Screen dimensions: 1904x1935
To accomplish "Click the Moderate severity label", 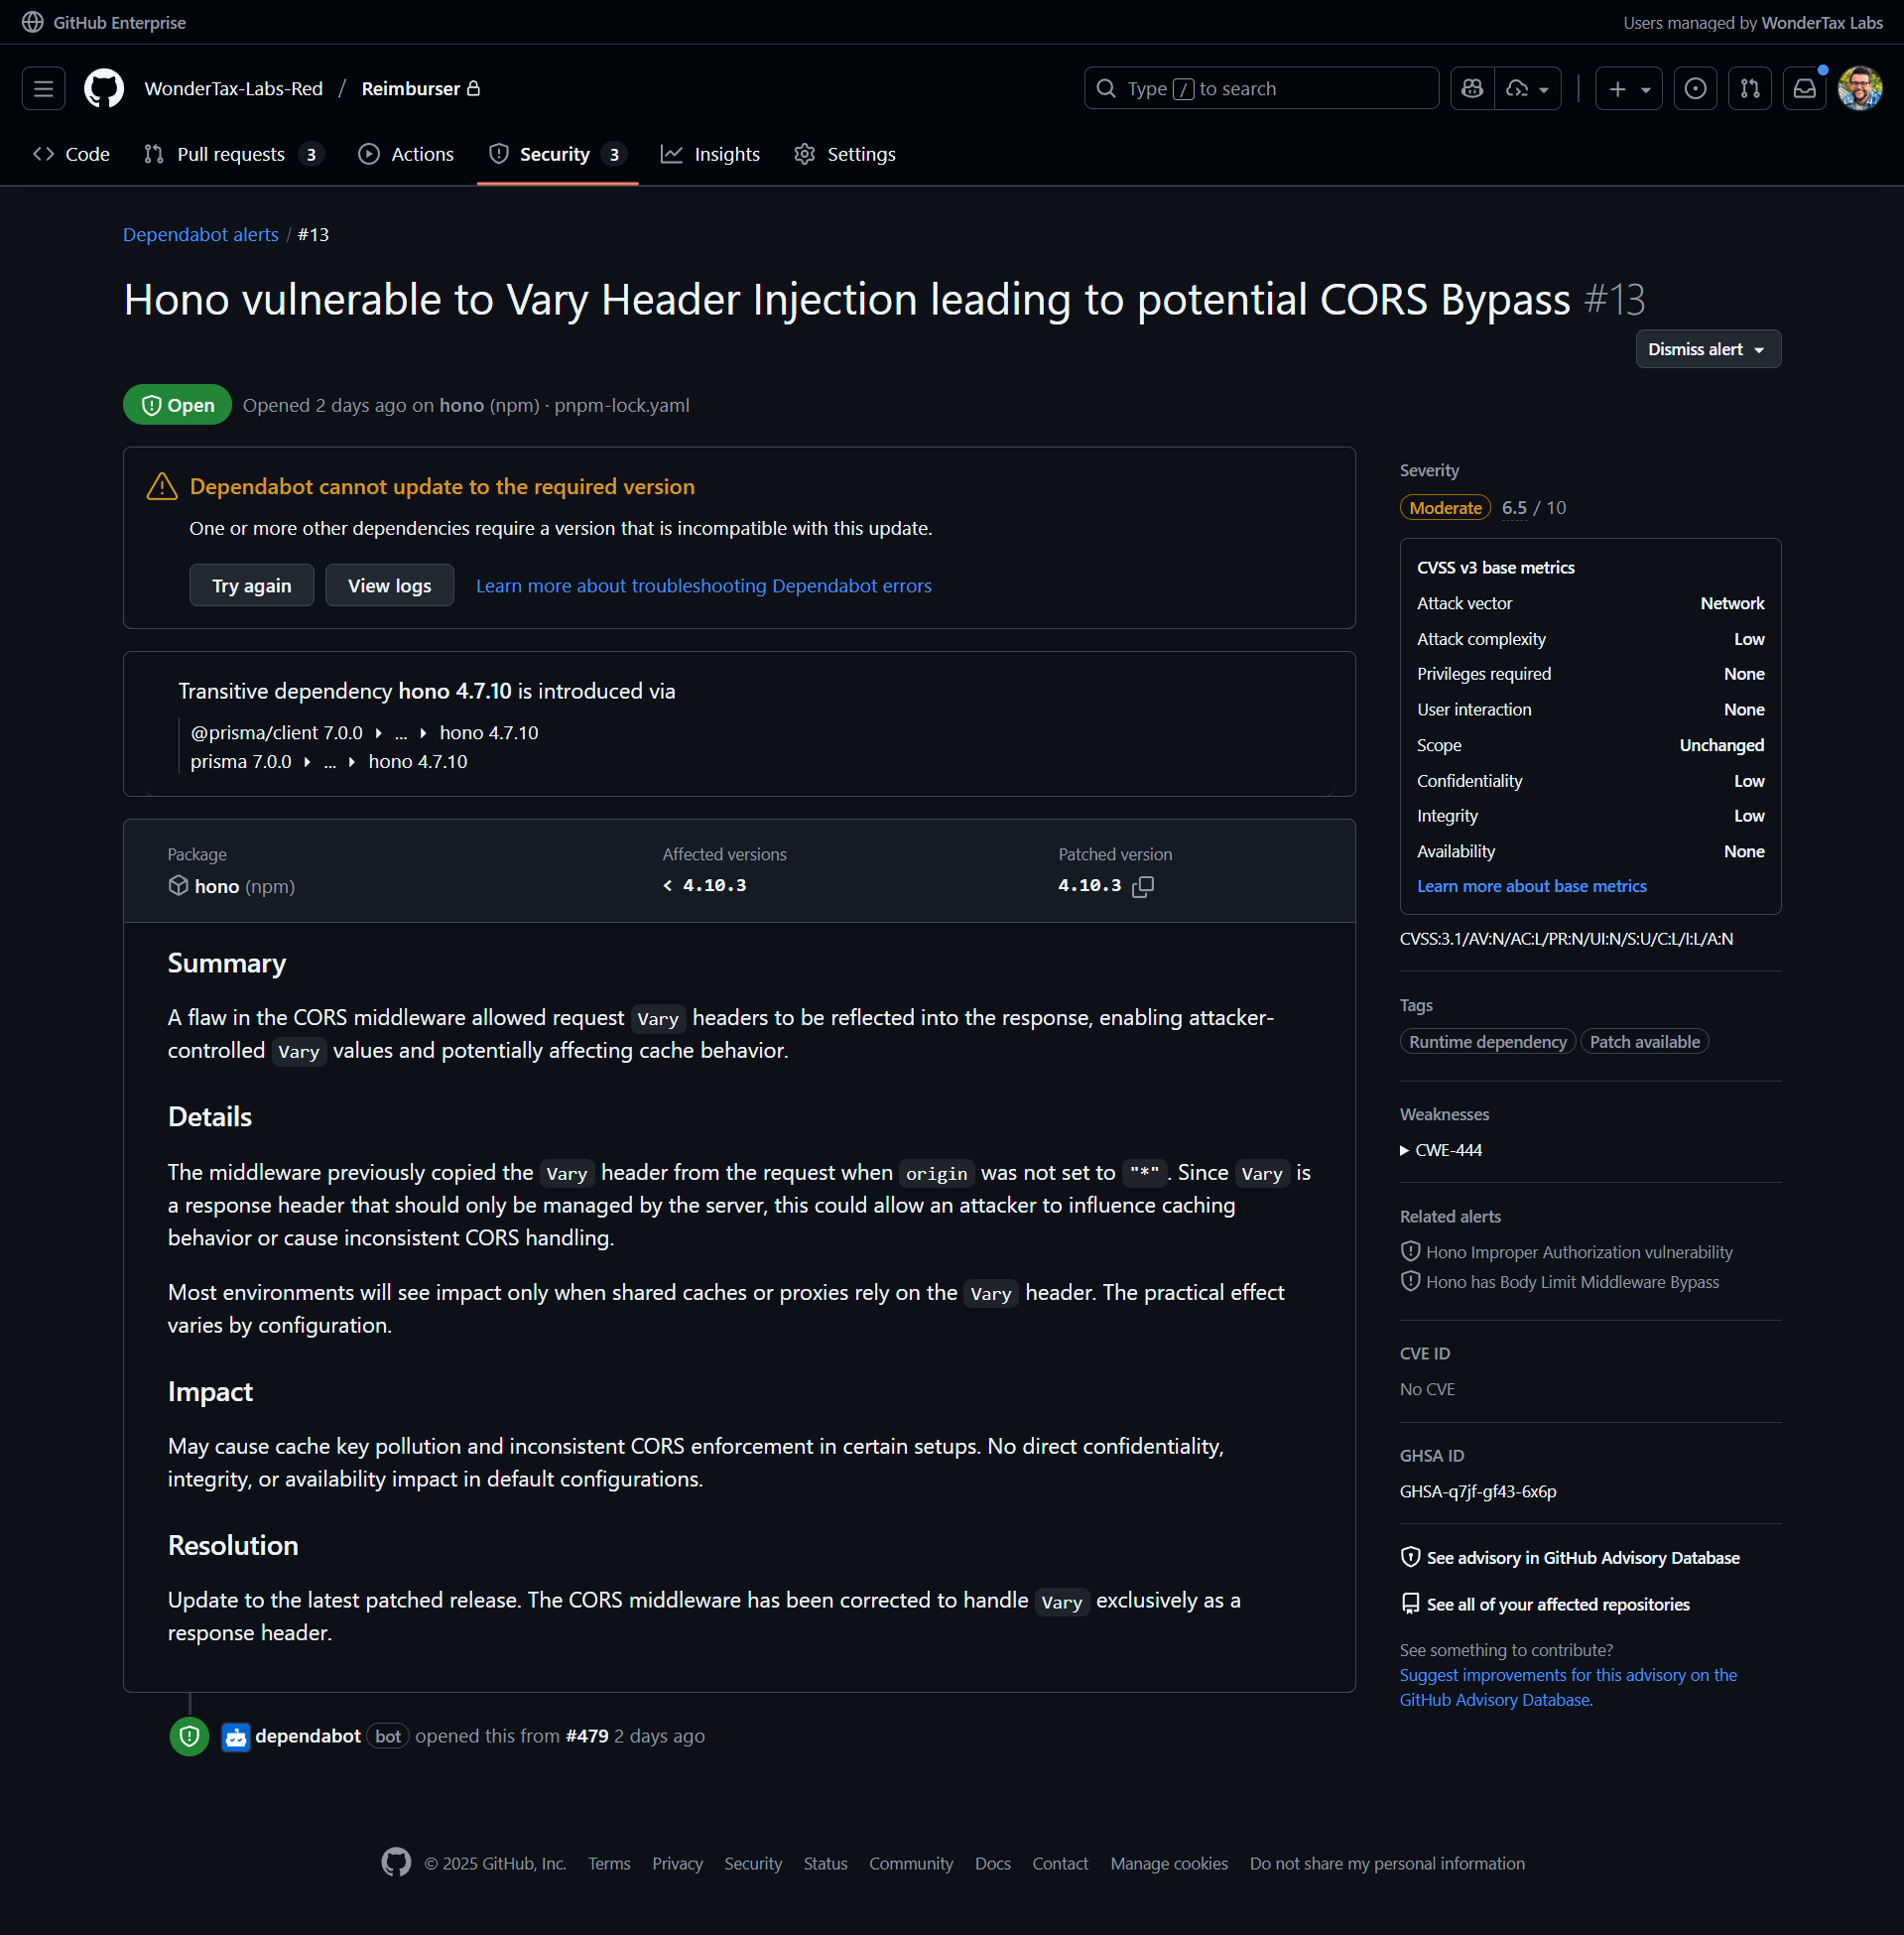I will click(1445, 508).
